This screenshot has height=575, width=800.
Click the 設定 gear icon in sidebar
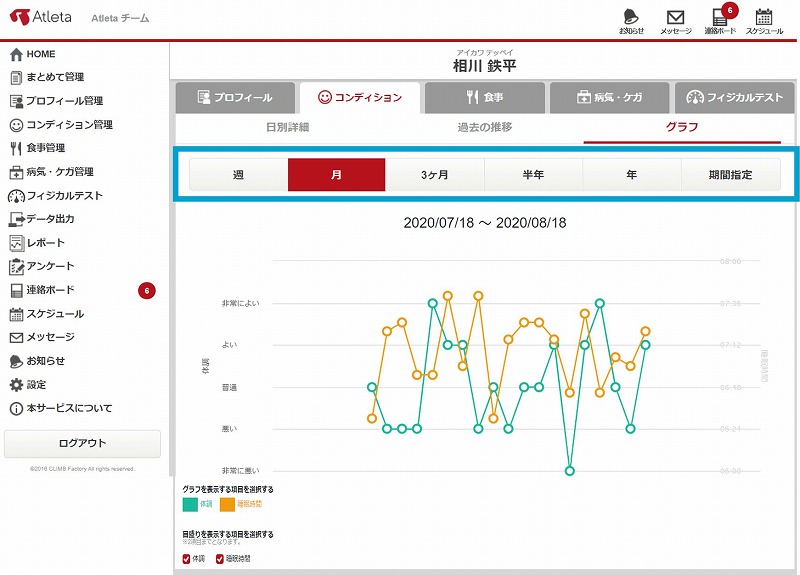(16, 385)
